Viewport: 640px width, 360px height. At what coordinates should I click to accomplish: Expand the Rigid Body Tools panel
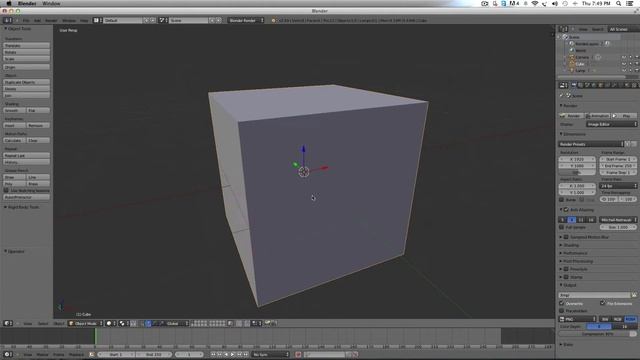tap(6, 207)
